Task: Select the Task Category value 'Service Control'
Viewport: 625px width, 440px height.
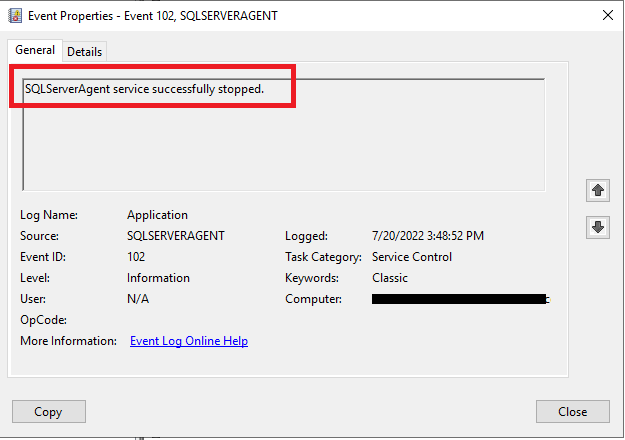Action: (412, 257)
